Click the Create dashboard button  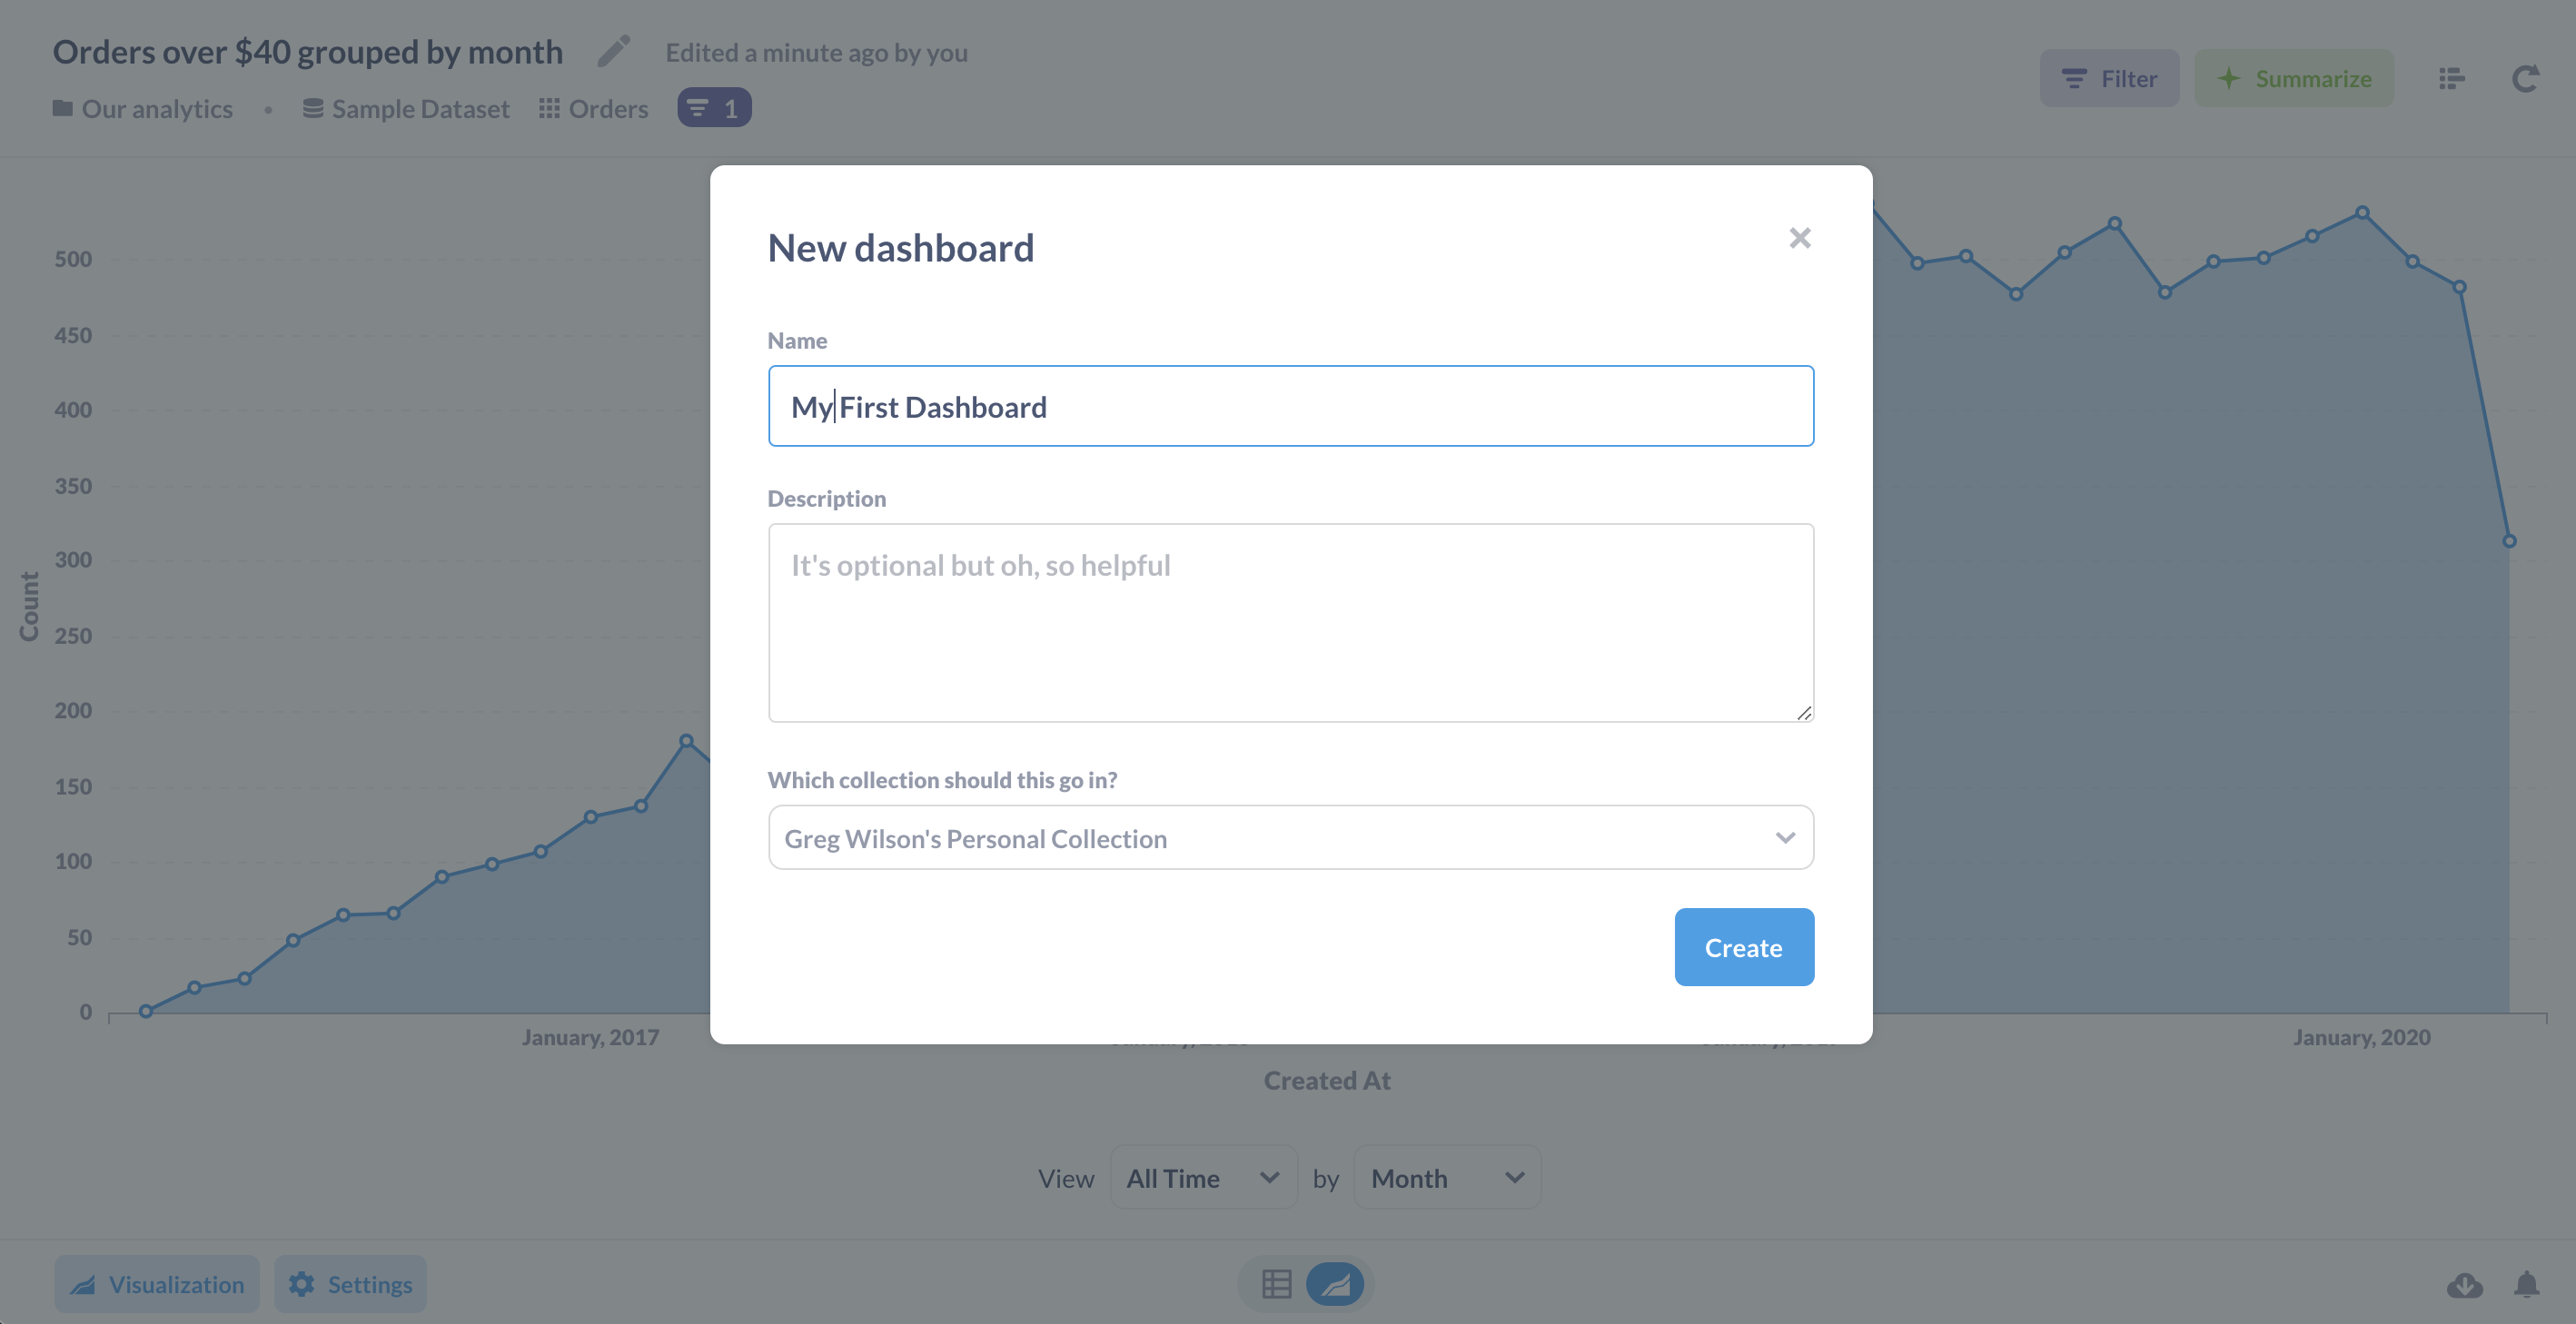[x=1743, y=947]
